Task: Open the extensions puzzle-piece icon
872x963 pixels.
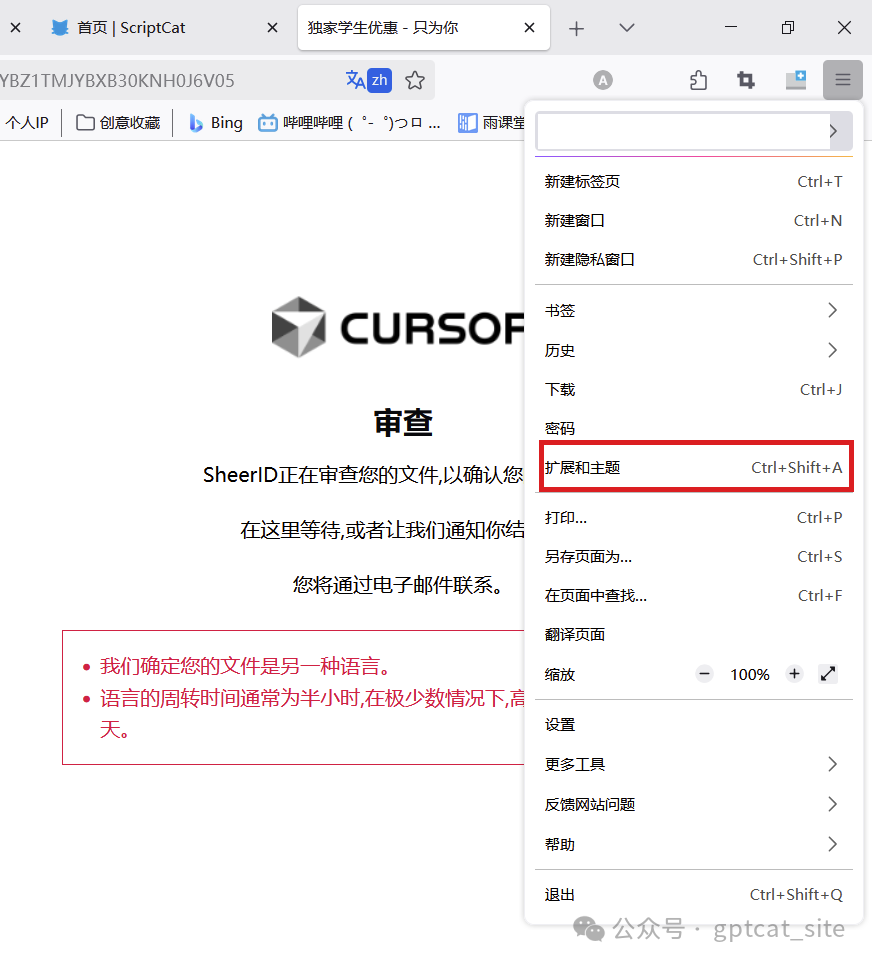Action: (x=698, y=80)
